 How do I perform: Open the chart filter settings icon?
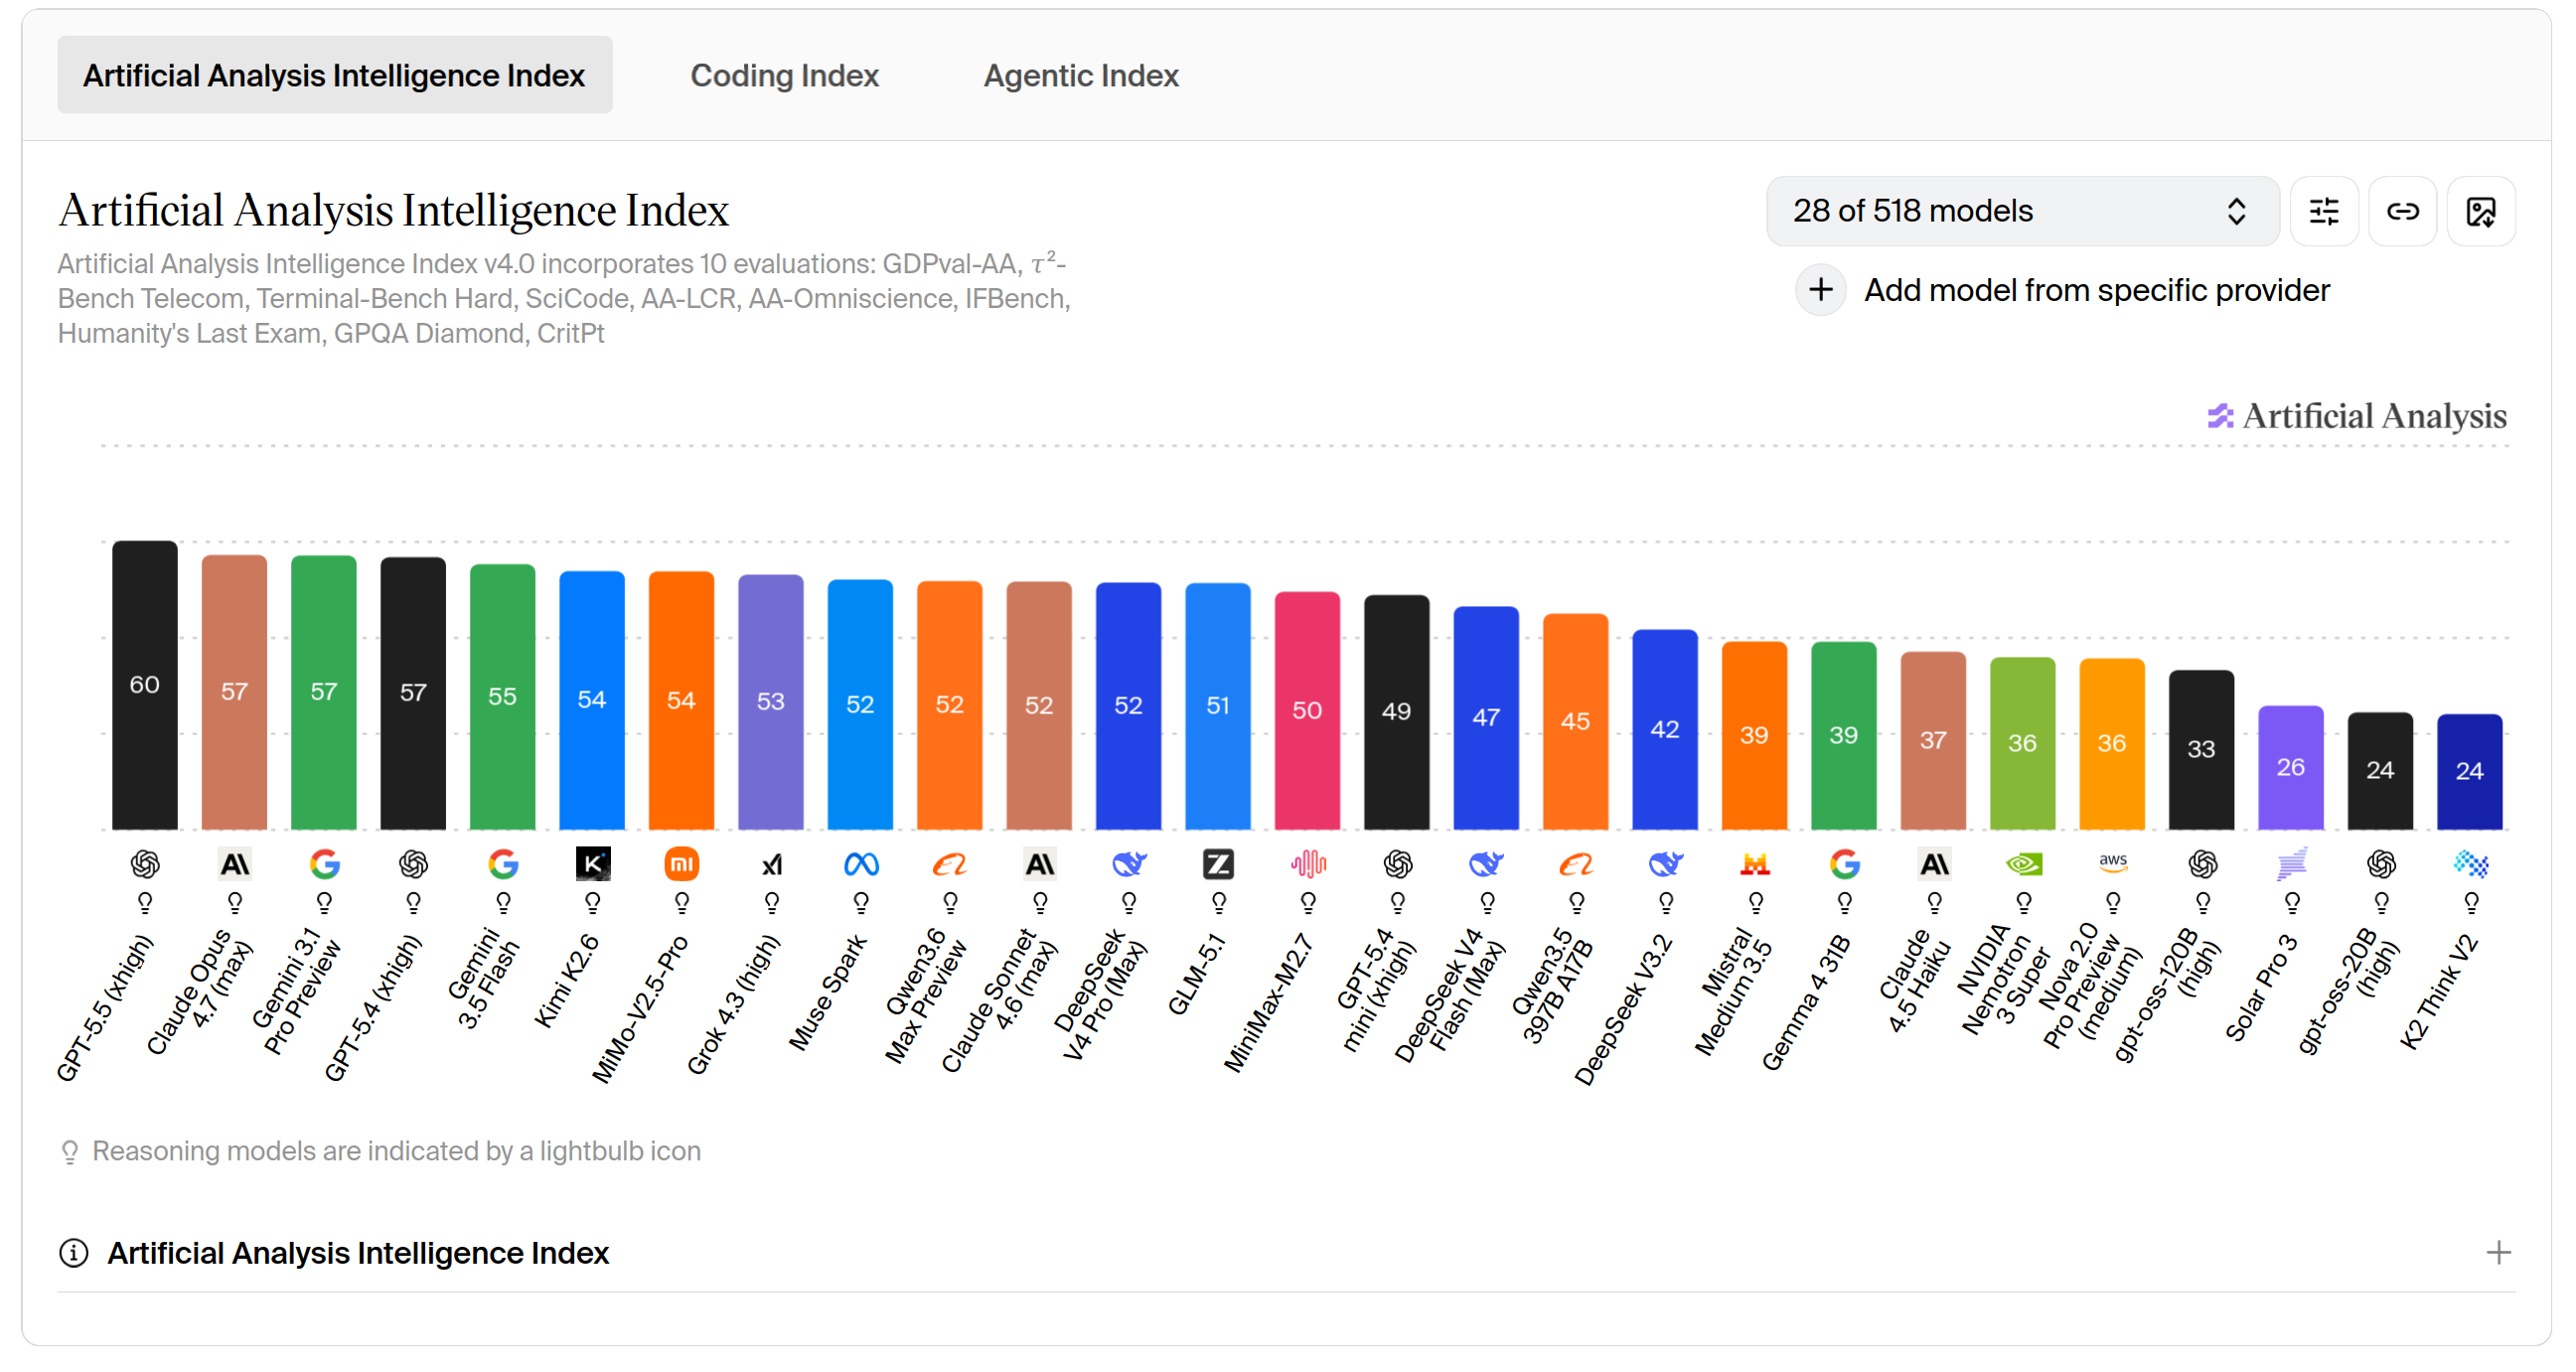click(x=2323, y=211)
